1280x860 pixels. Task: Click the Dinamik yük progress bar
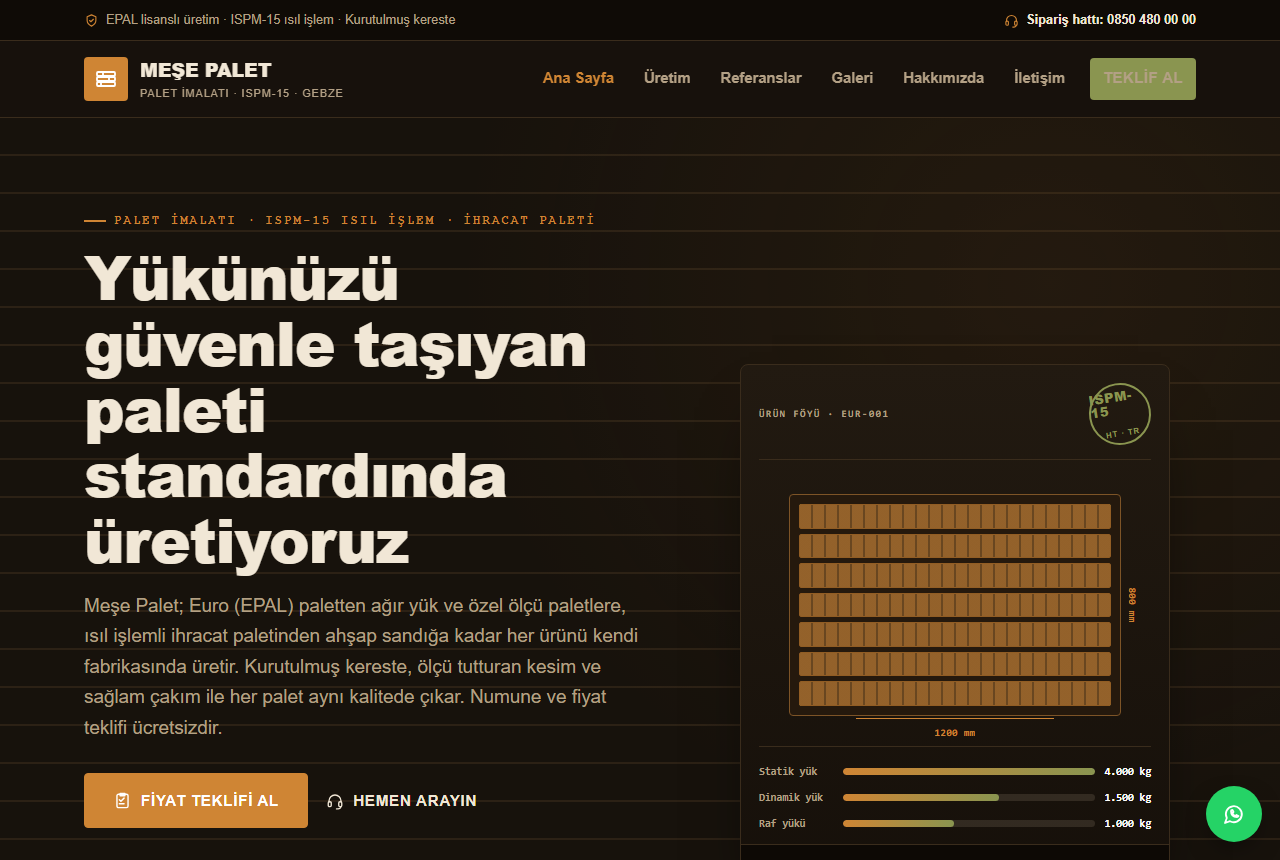click(969, 798)
